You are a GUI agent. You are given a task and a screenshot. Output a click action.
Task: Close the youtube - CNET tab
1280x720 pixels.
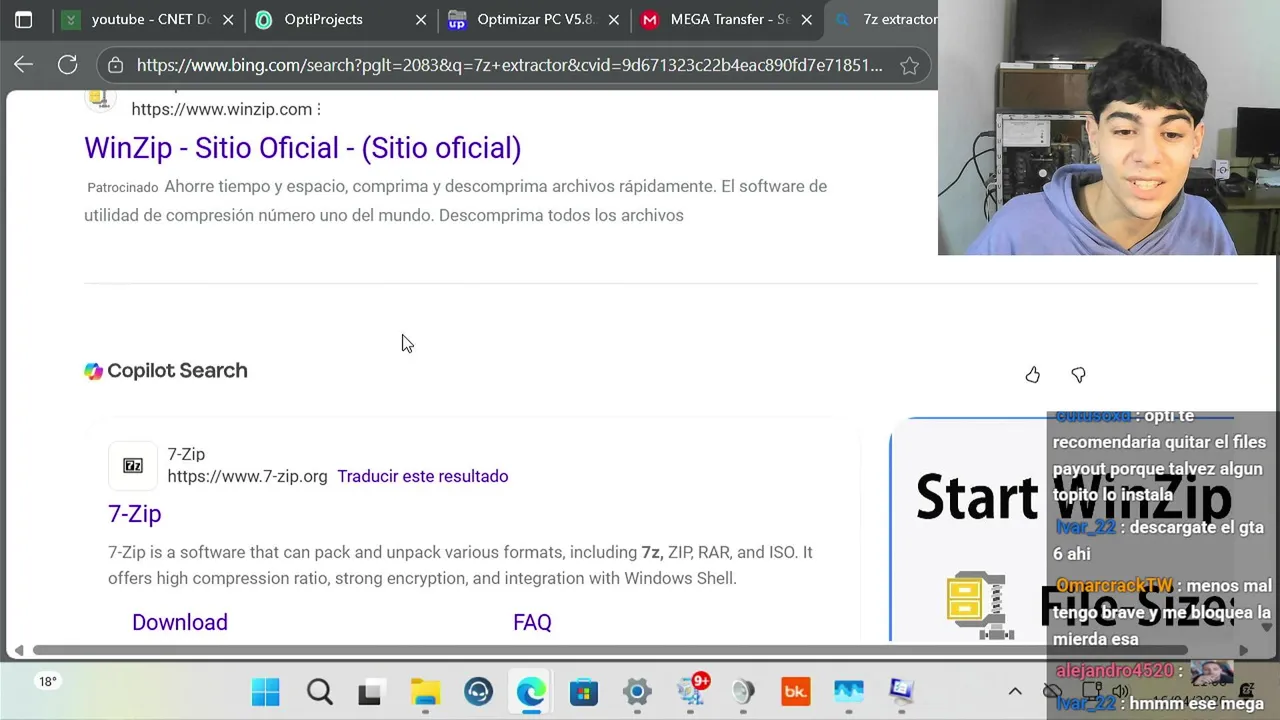228,20
